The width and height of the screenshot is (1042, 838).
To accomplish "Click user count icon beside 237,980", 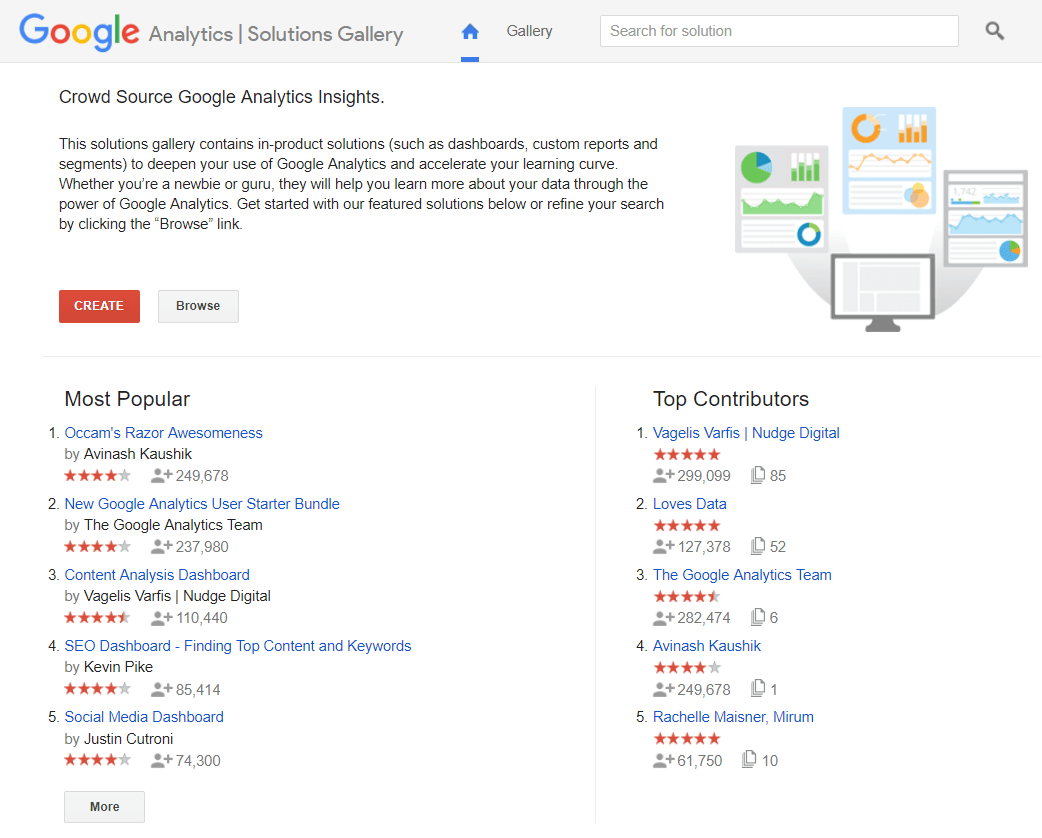I will (x=161, y=546).
